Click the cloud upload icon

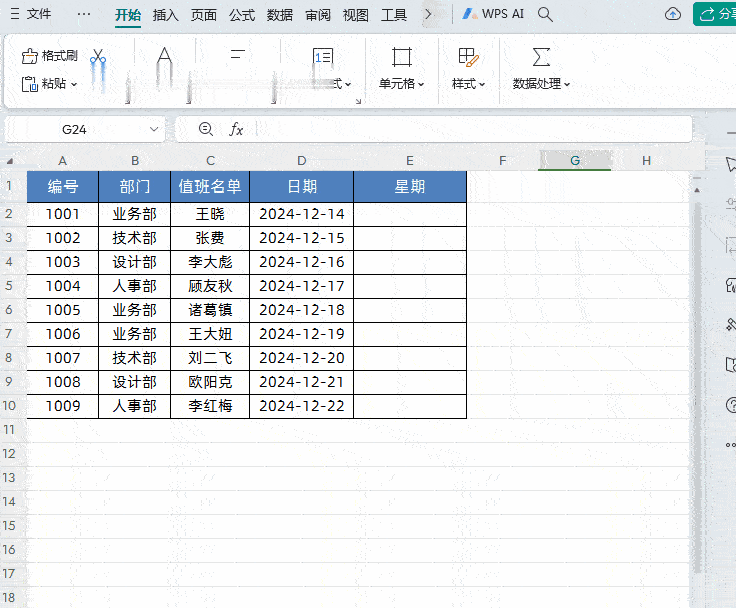[673, 14]
